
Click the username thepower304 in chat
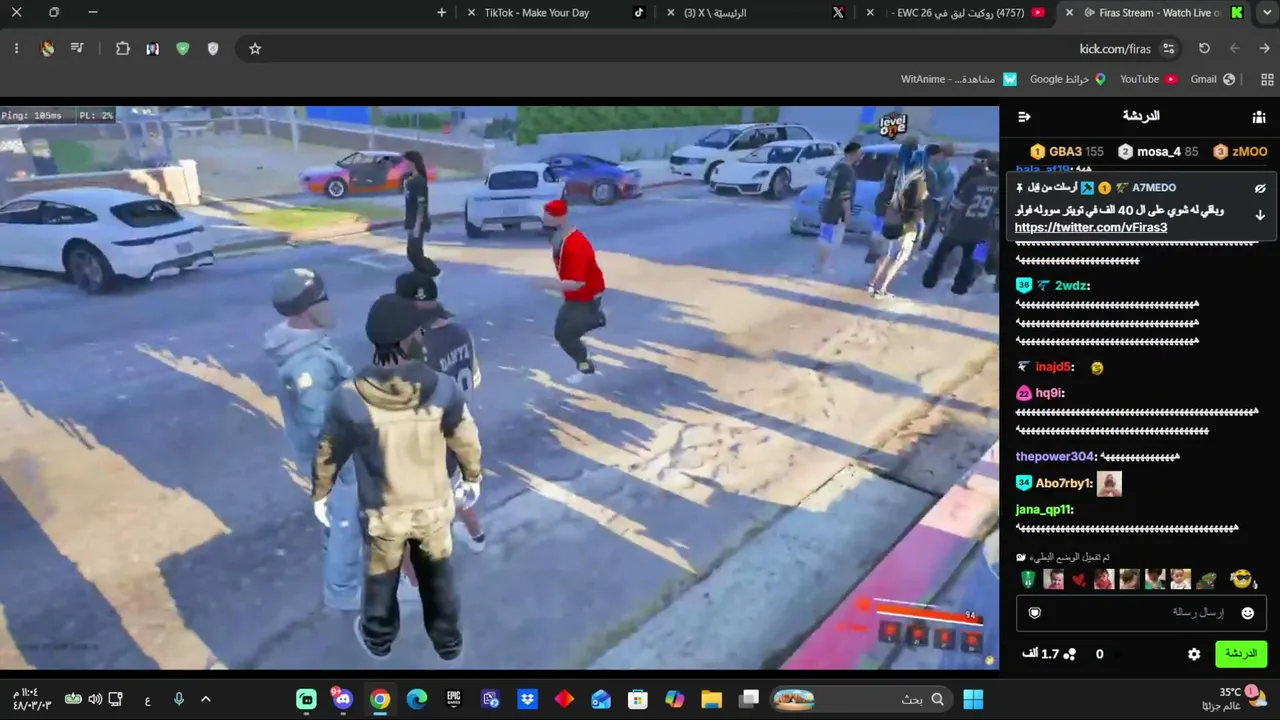point(1055,457)
